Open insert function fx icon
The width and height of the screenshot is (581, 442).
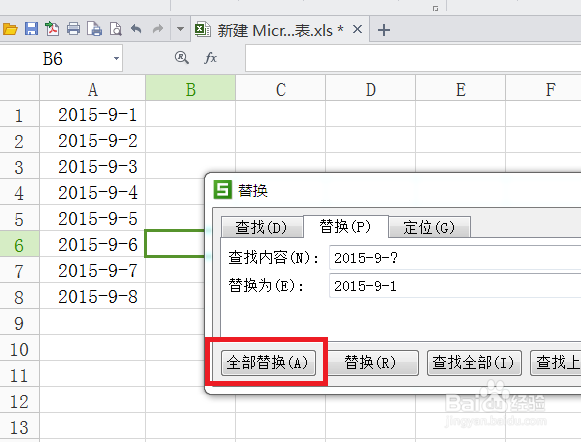pos(210,58)
